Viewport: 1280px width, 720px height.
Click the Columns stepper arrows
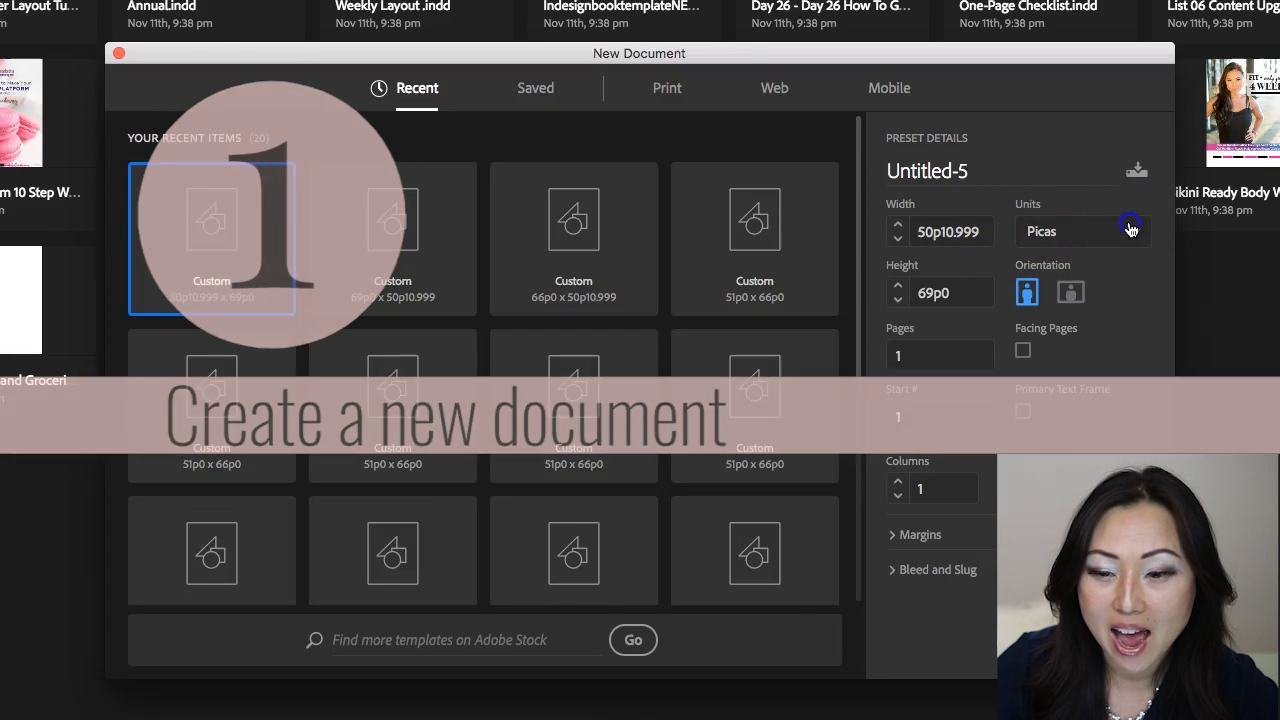click(x=898, y=489)
